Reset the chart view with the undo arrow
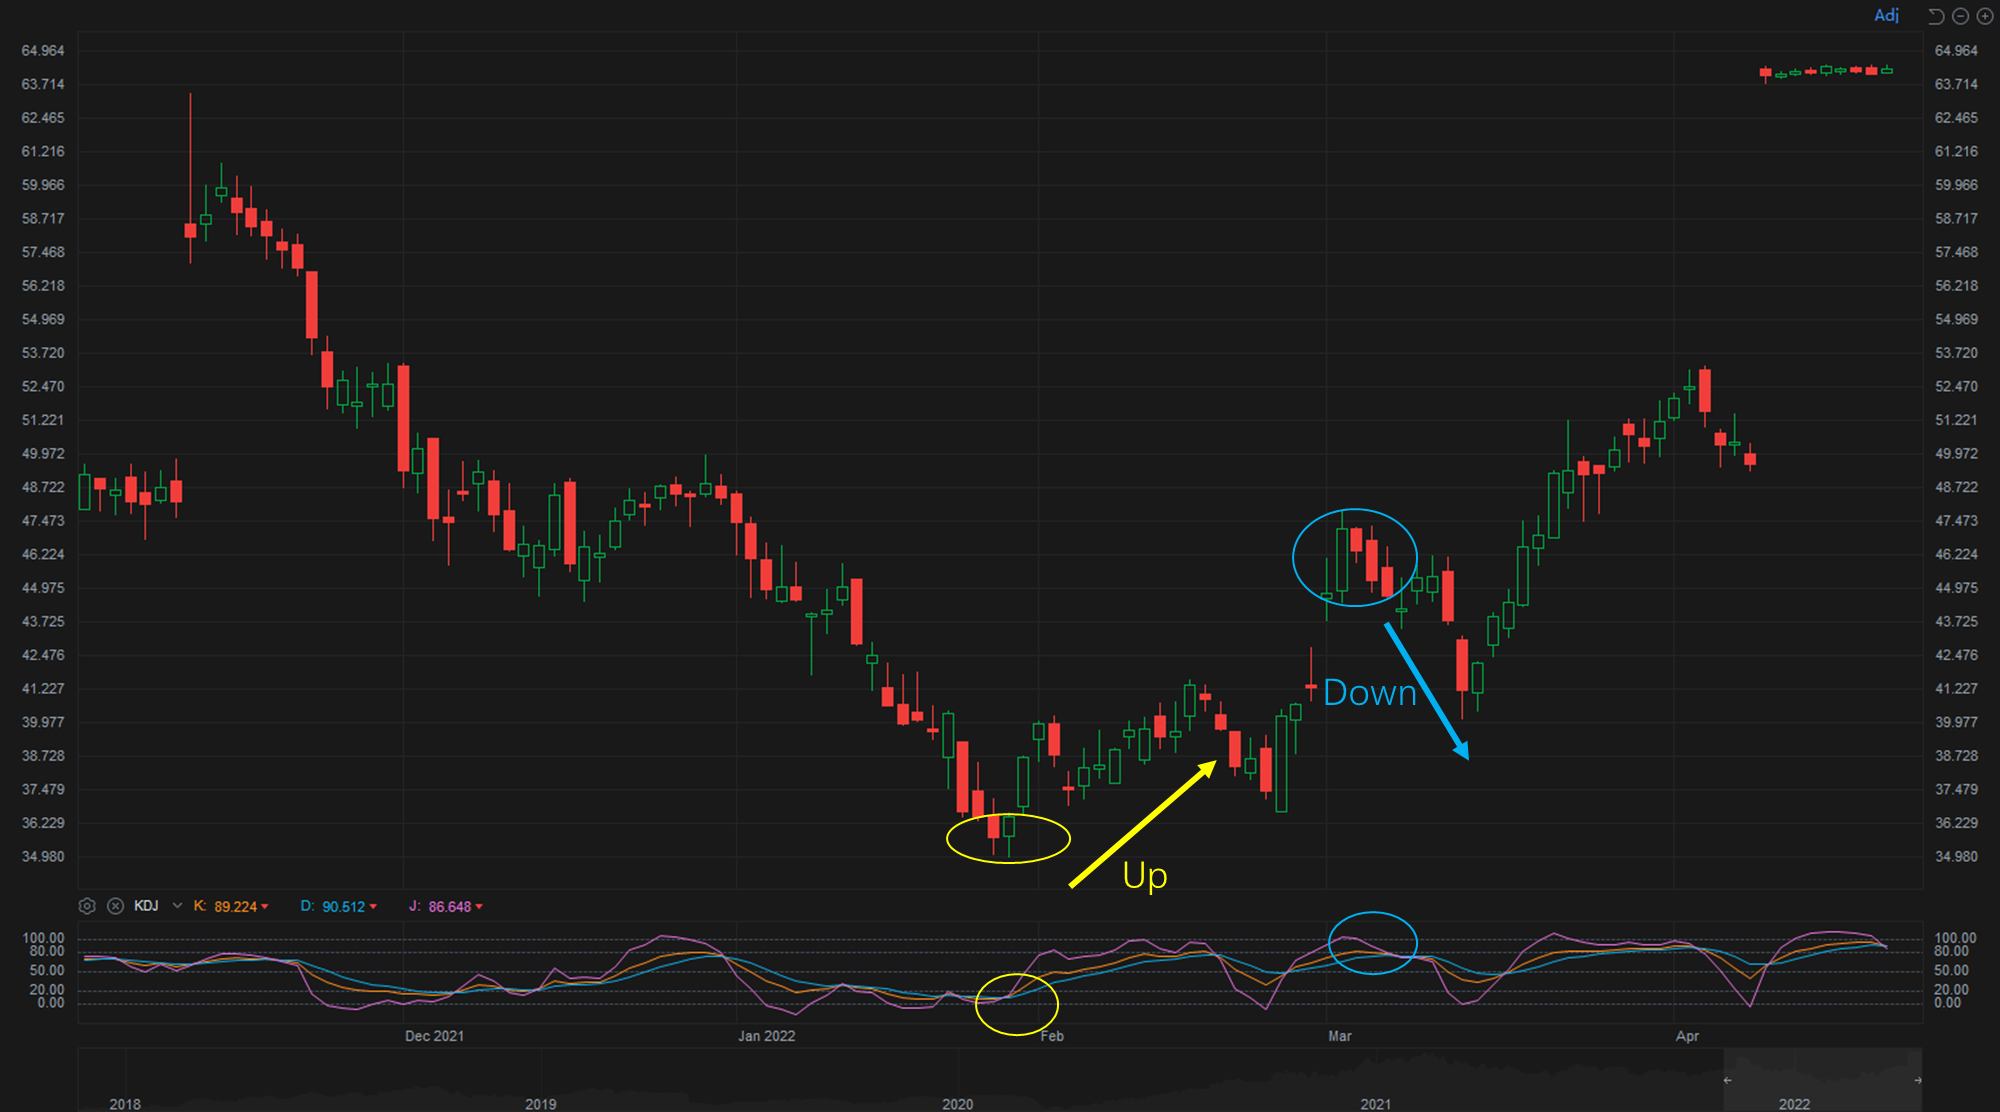The image size is (2000, 1112). (1936, 16)
